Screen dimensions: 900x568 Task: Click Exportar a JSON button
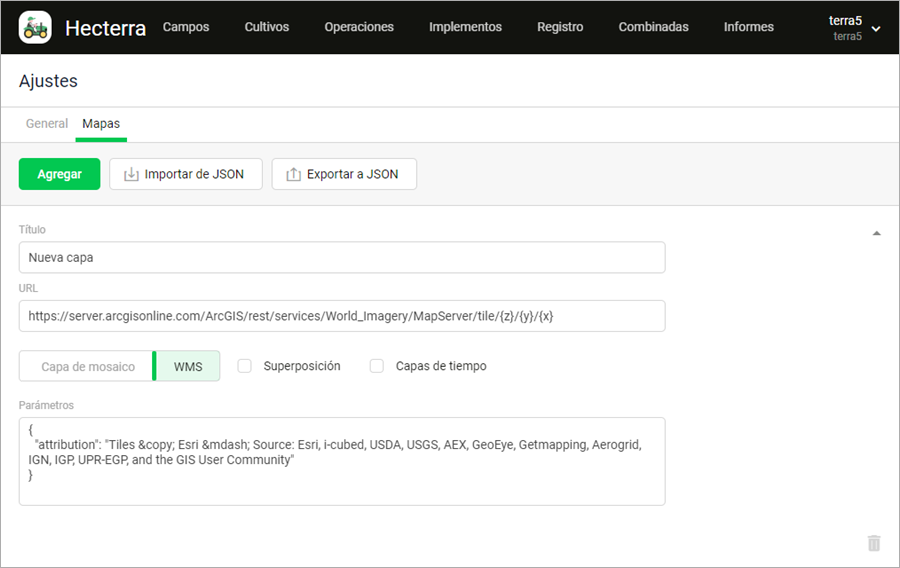pyautogui.click(x=344, y=174)
